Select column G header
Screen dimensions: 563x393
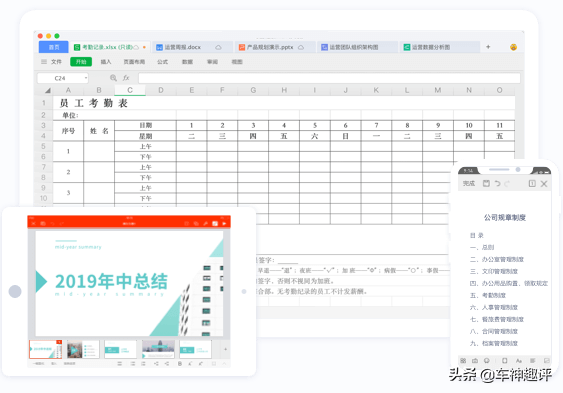[253, 90]
